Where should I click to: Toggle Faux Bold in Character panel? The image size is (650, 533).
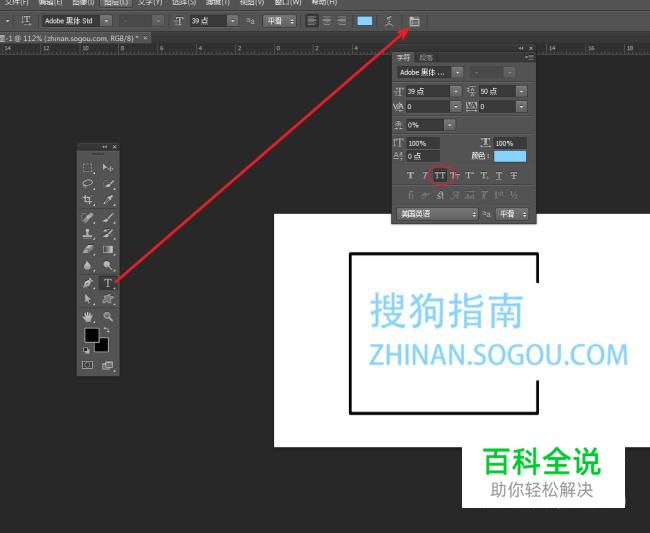click(410, 176)
